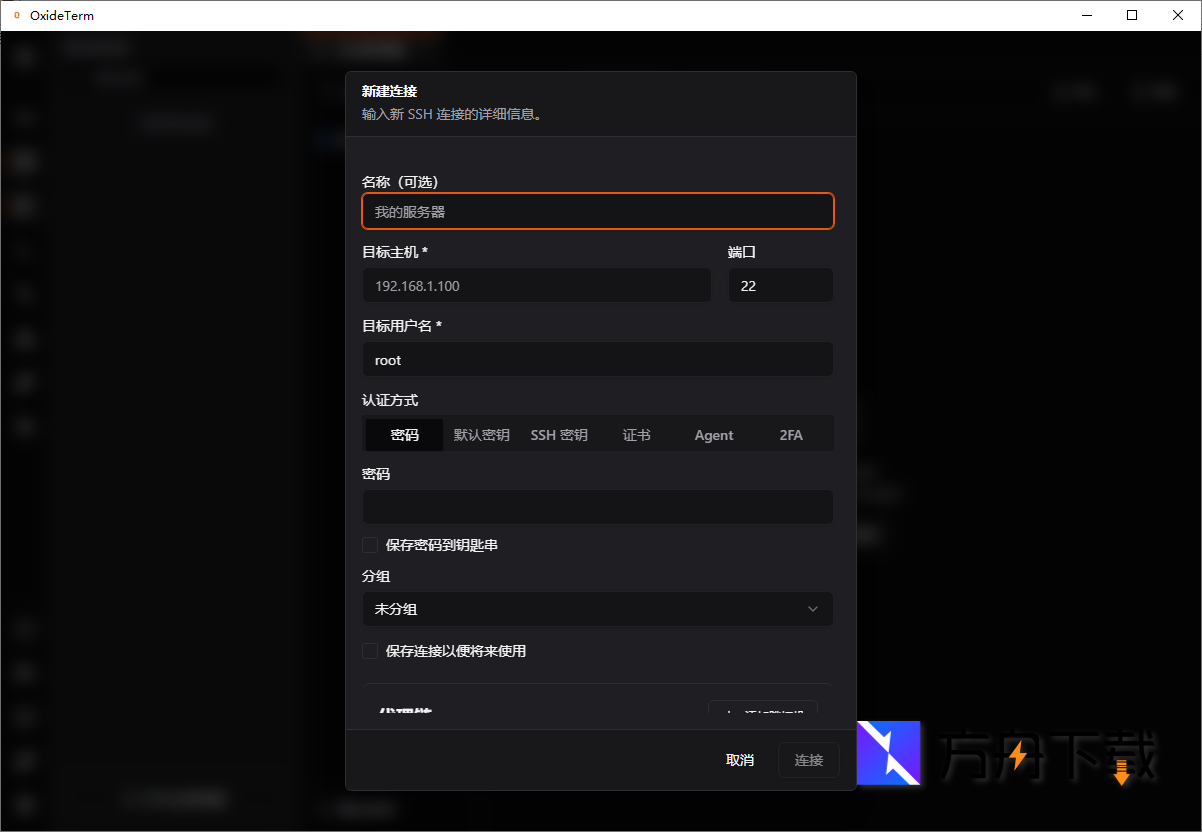The height and width of the screenshot is (832, 1202).
Task: Select the 2FA authentication method
Action: pos(790,435)
